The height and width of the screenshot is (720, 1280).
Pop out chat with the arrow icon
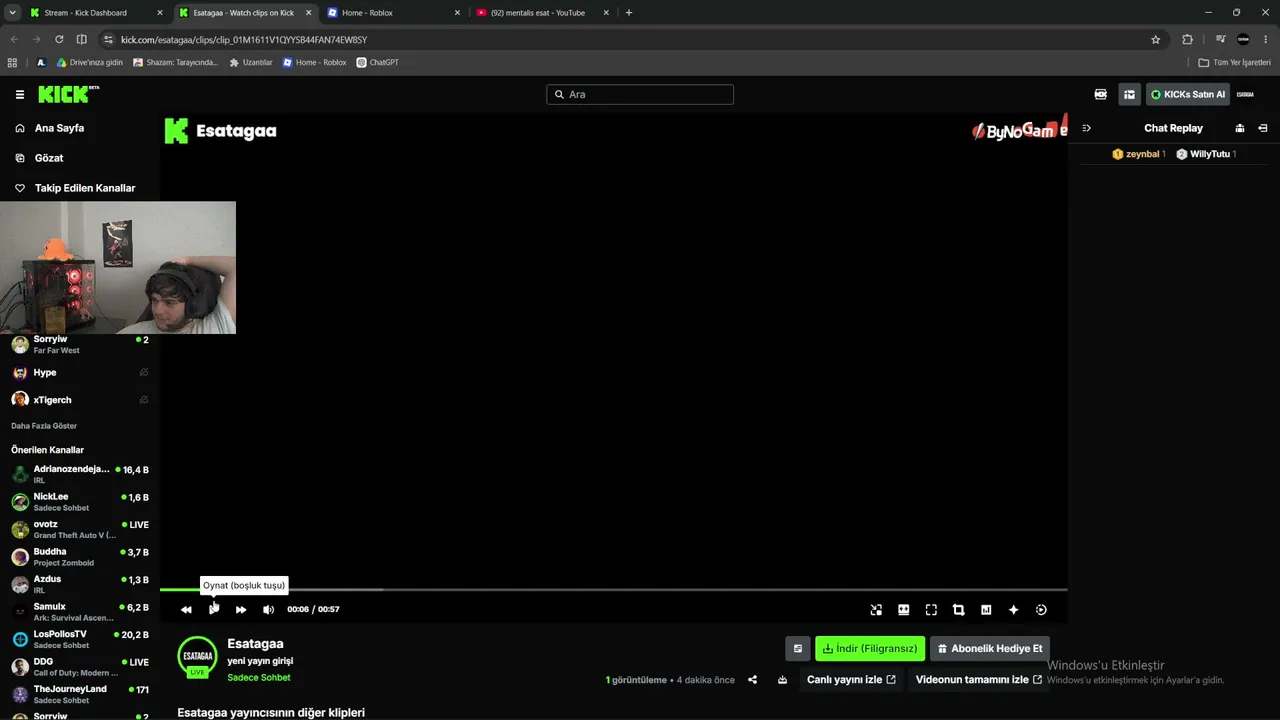click(x=1263, y=128)
